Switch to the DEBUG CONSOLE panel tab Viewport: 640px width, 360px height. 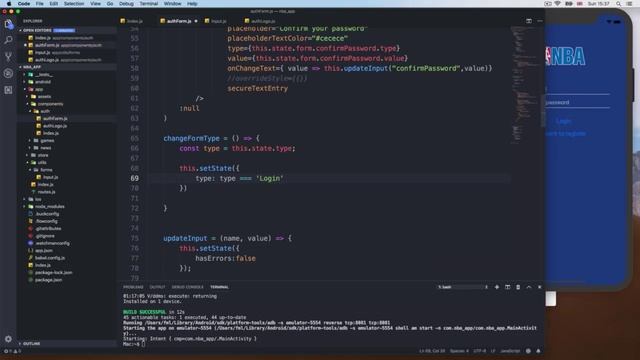(187, 287)
